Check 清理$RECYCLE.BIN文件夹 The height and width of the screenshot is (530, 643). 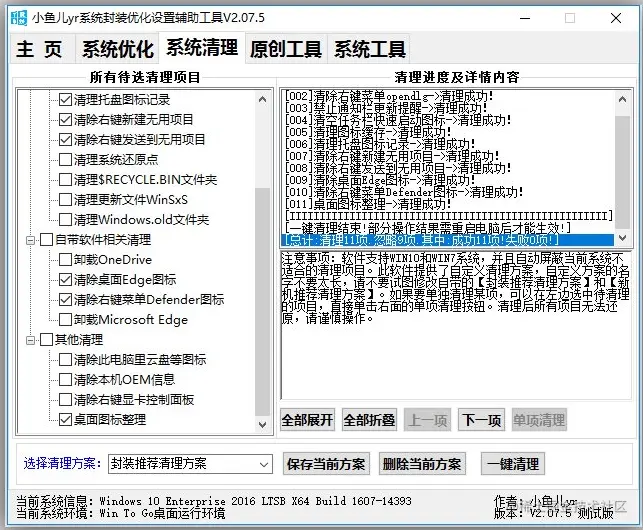(x=66, y=179)
